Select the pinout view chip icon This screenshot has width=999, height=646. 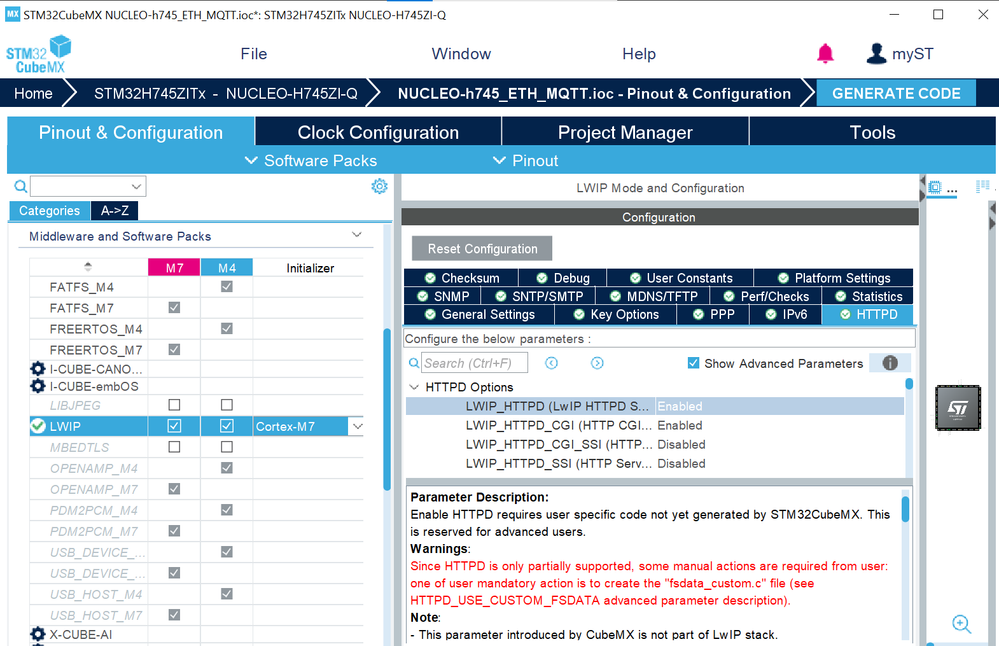935,187
